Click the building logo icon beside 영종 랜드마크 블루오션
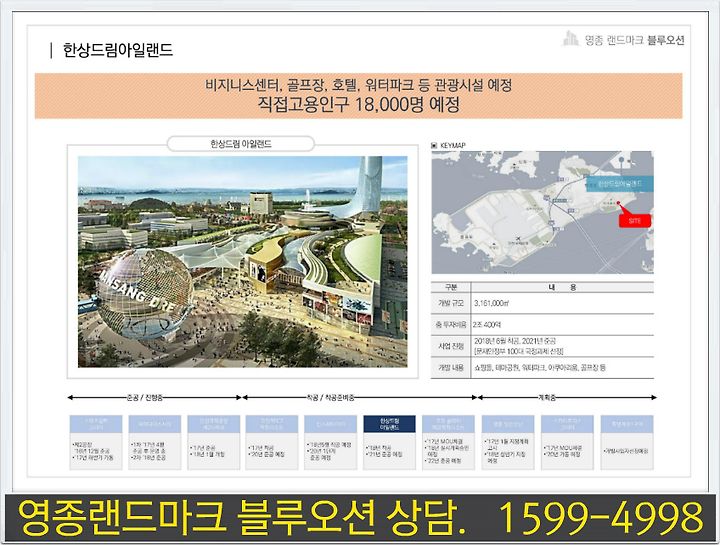The height and width of the screenshot is (545, 720). pos(571,39)
